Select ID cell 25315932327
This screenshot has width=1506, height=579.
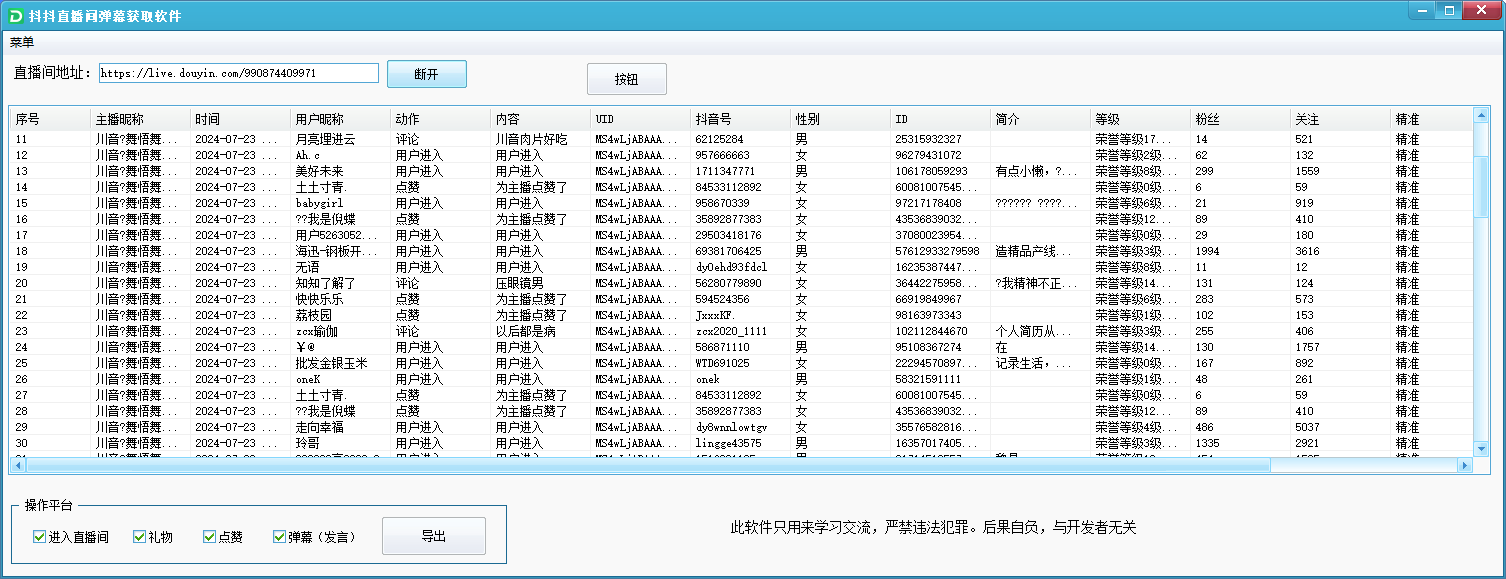tap(928, 139)
